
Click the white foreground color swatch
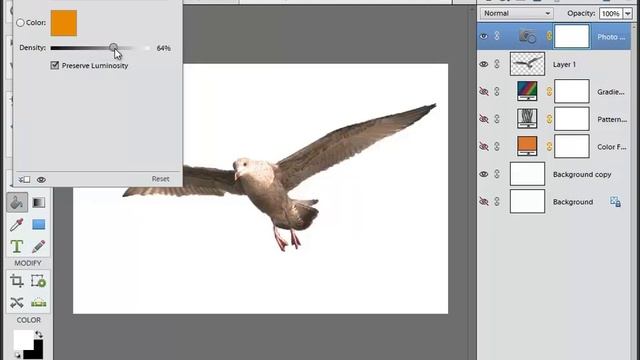pos(23,340)
